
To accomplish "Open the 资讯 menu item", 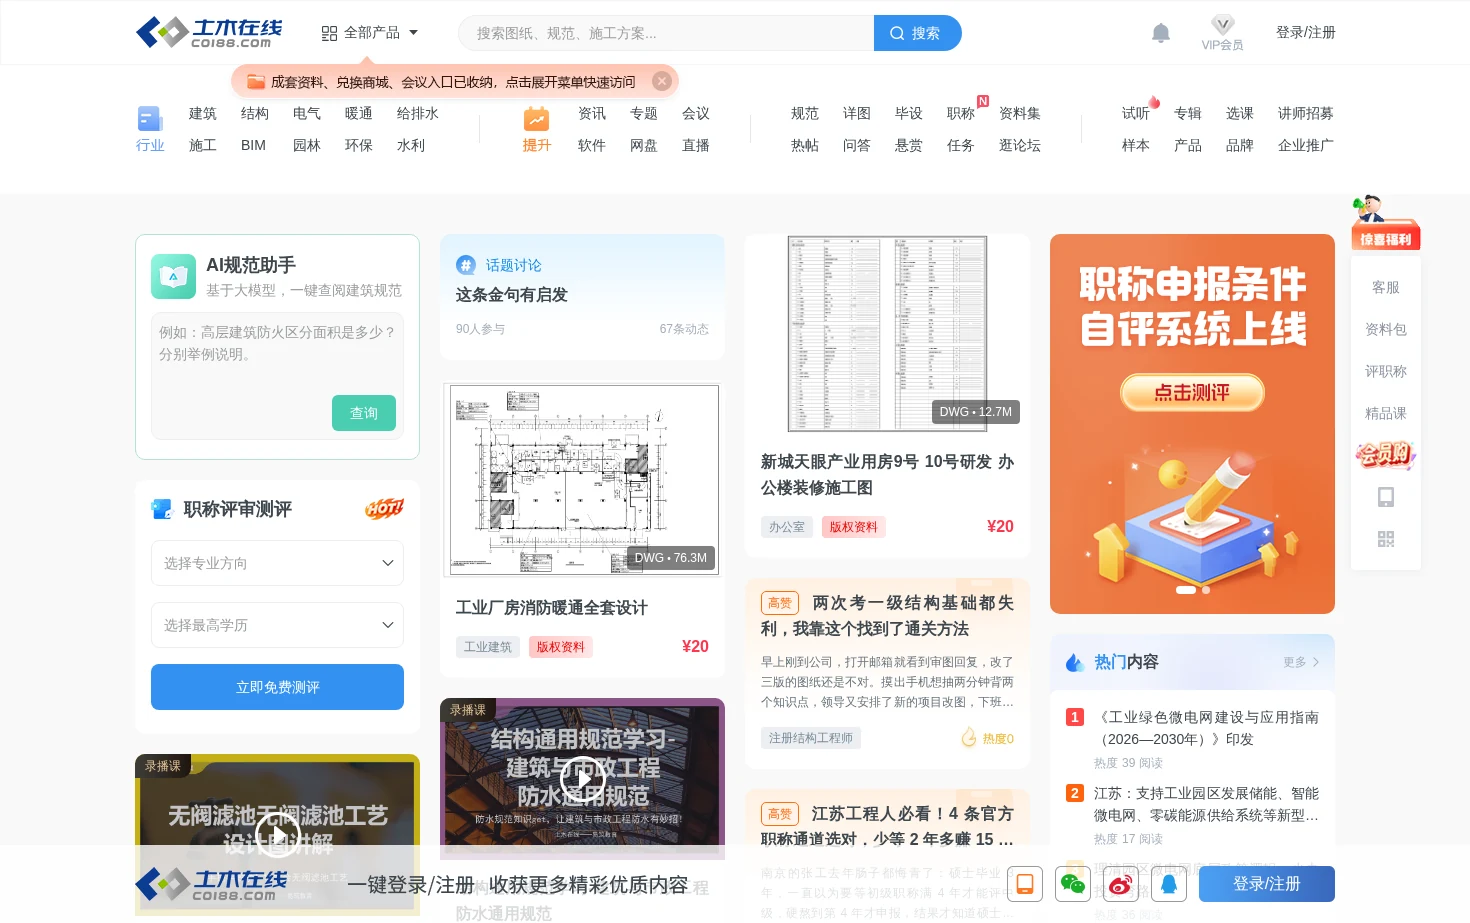I will coord(592,113).
